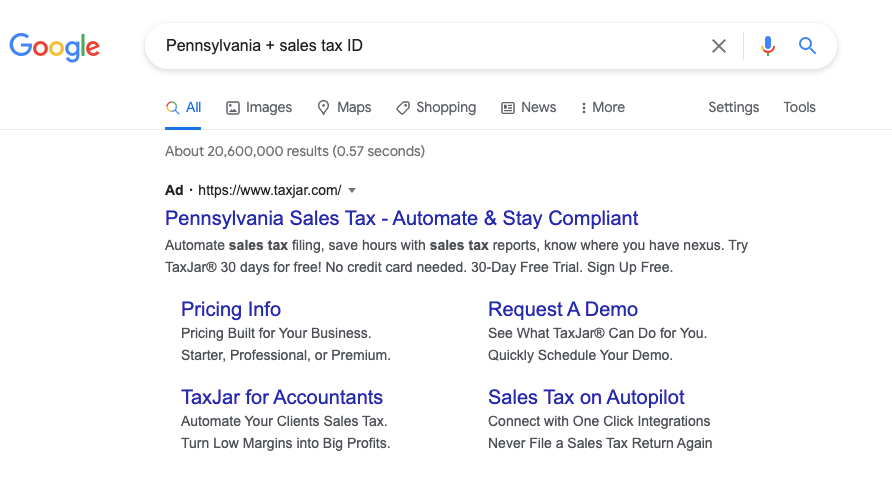Click inside the search text field
Viewport: 892px width, 480px height.
(430, 46)
